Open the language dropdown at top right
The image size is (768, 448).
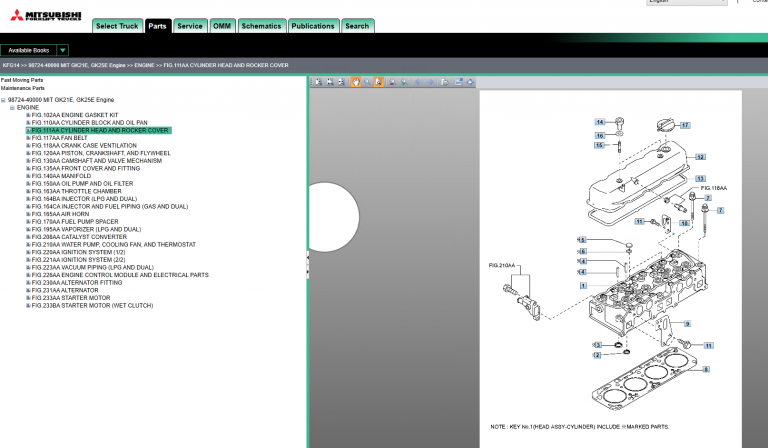tap(720, 3)
